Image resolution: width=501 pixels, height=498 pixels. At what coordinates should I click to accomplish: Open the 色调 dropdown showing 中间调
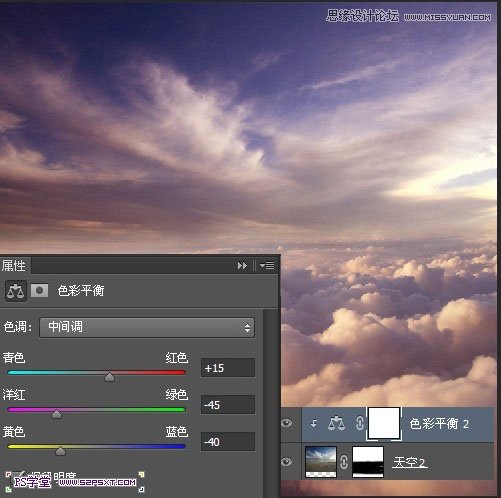coord(147,328)
